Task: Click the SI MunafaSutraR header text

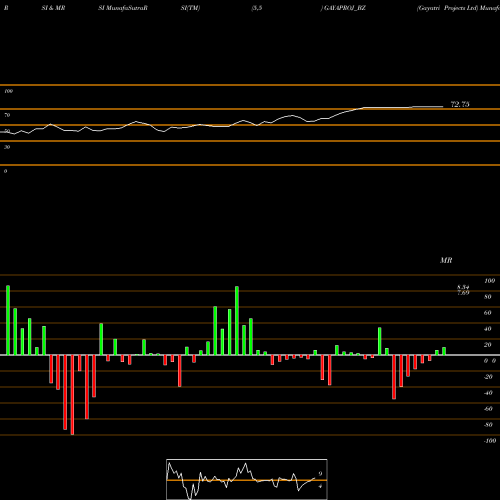Action: pos(123,8)
